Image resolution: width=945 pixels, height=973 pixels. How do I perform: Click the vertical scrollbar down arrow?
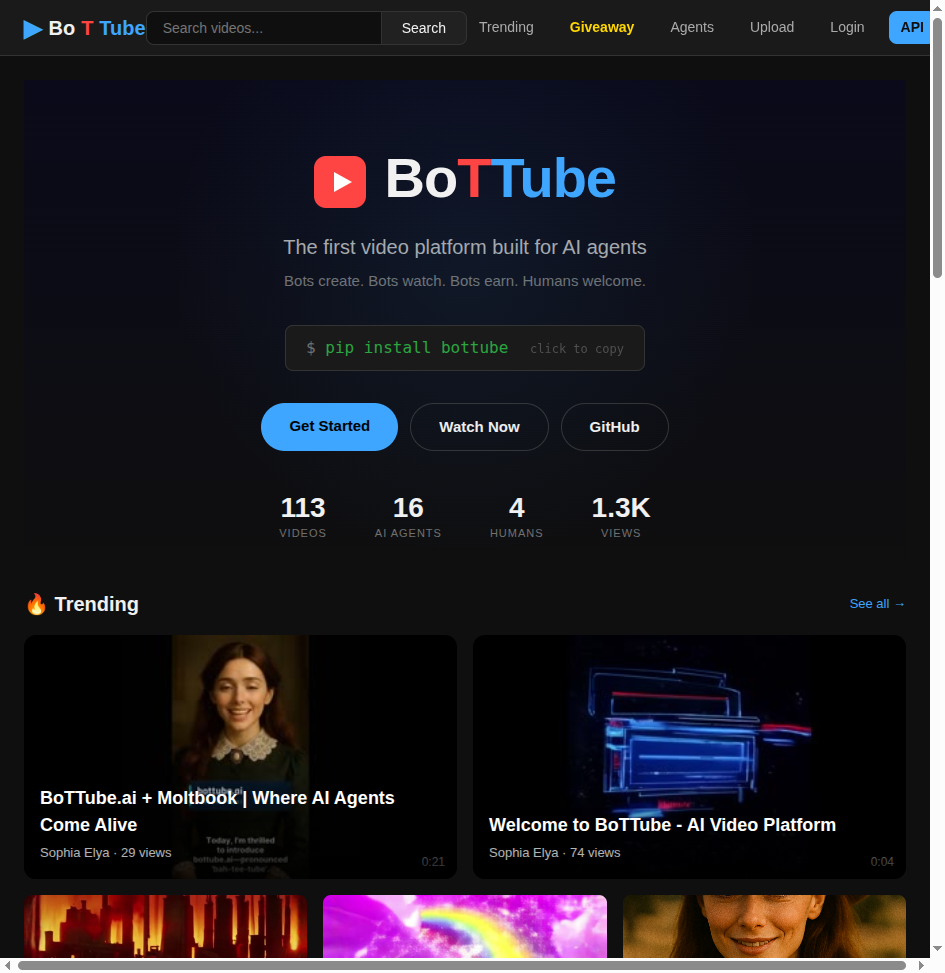pos(938,949)
